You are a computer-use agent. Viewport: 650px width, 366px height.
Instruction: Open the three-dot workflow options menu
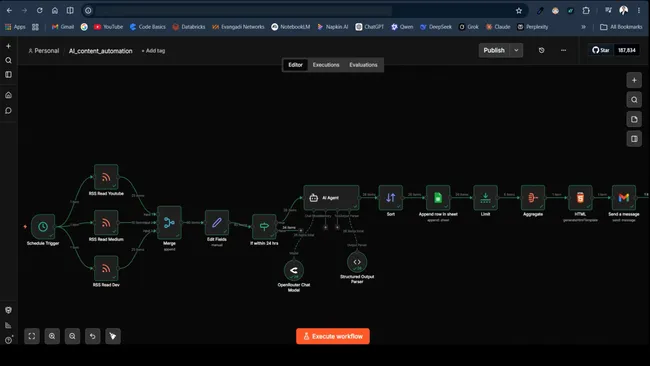(x=563, y=50)
